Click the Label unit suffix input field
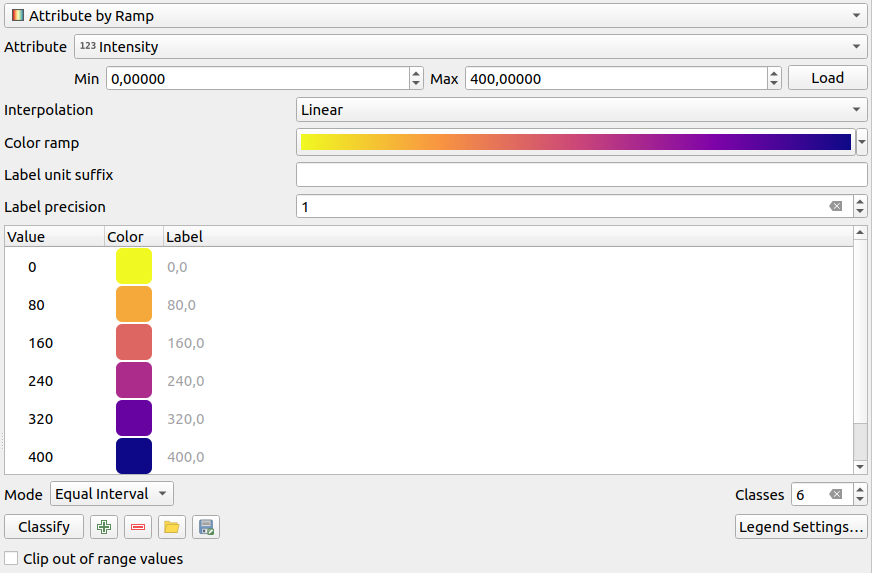The image size is (881, 573). point(581,175)
